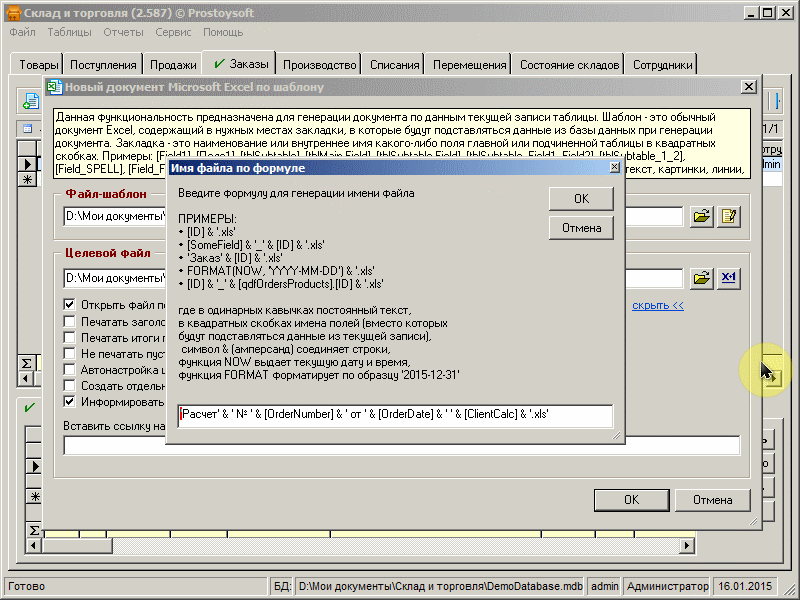Click edit template icon next to template path
The height and width of the screenshot is (600, 800).
pos(729,216)
